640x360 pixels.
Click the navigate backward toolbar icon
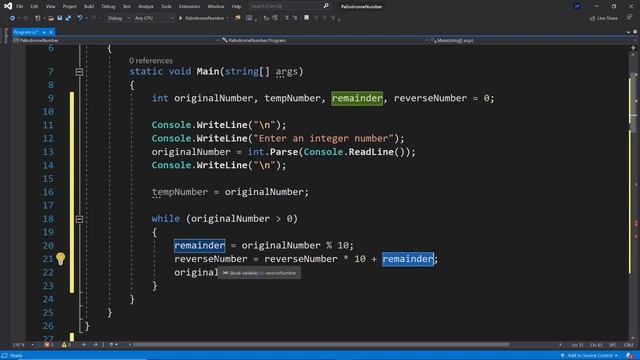[x=12, y=18]
